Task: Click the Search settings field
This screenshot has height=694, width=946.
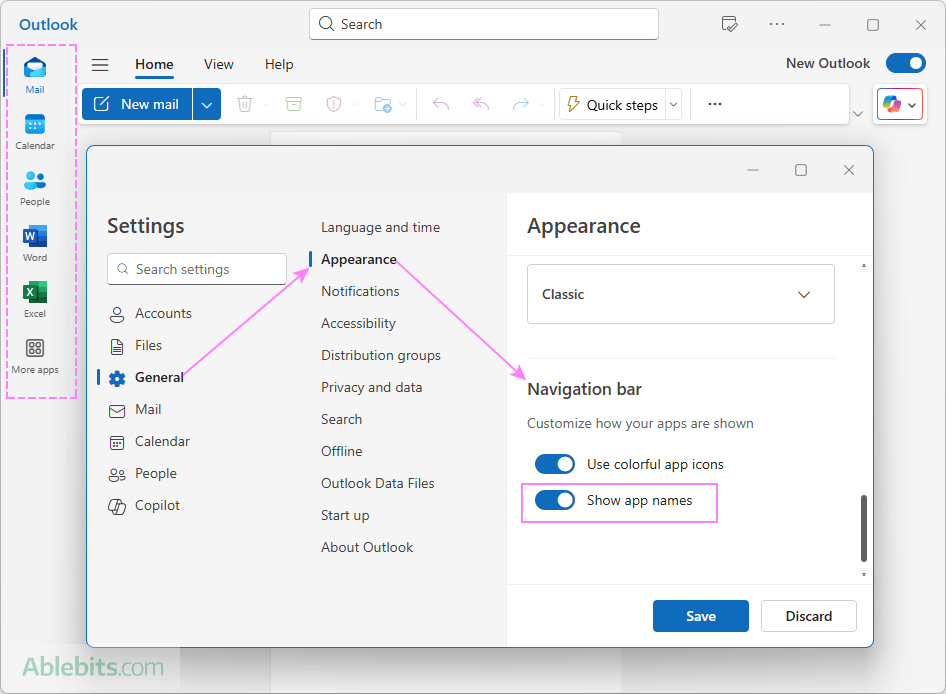Action: coord(197,269)
